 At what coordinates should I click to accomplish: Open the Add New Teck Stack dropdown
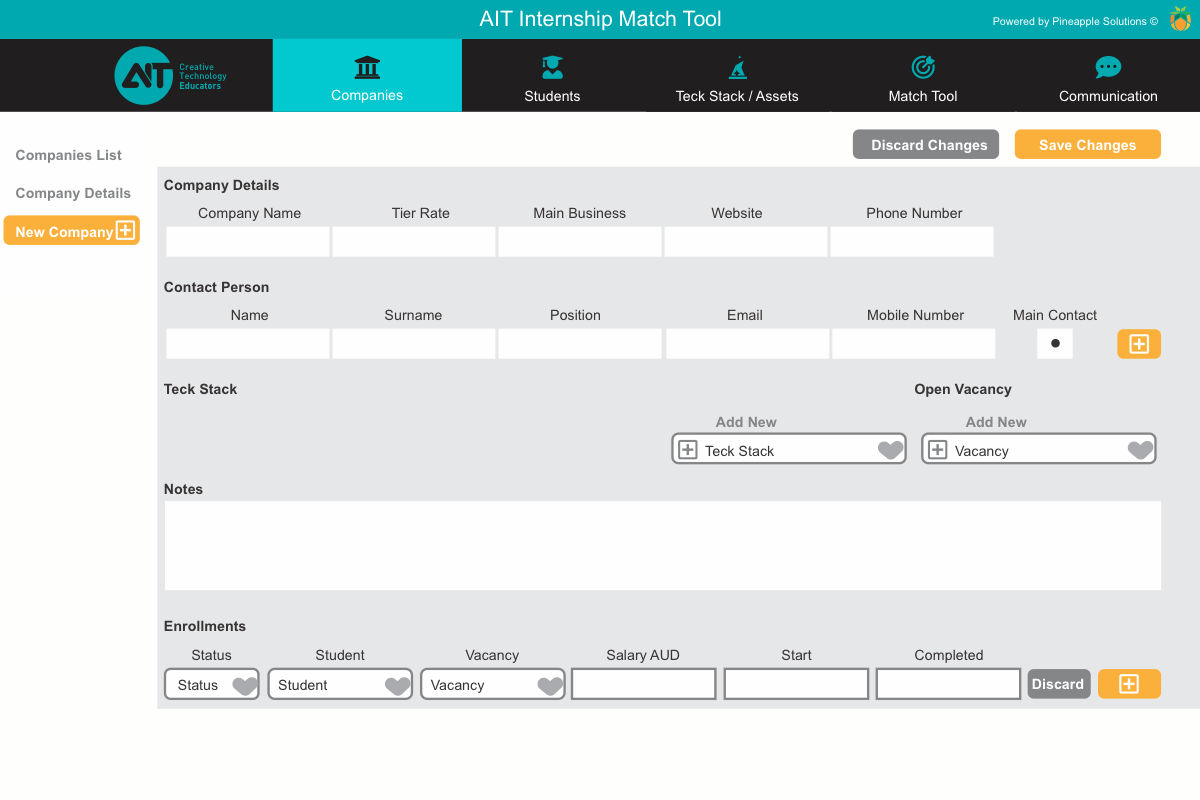[x=788, y=450]
